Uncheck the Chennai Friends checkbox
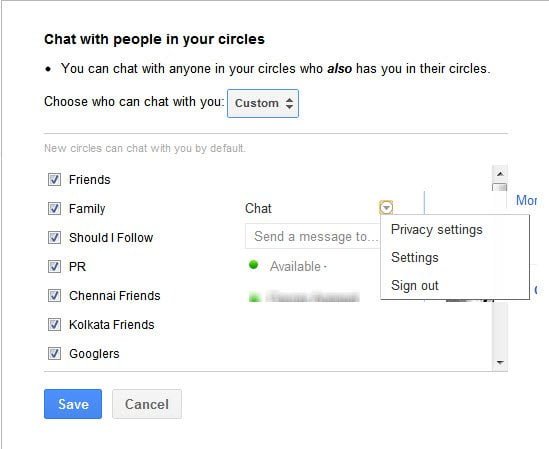 [x=54, y=296]
